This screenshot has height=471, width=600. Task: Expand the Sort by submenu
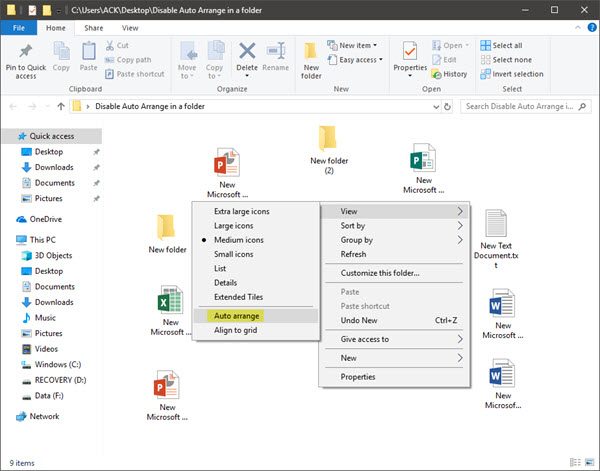click(394, 226)
